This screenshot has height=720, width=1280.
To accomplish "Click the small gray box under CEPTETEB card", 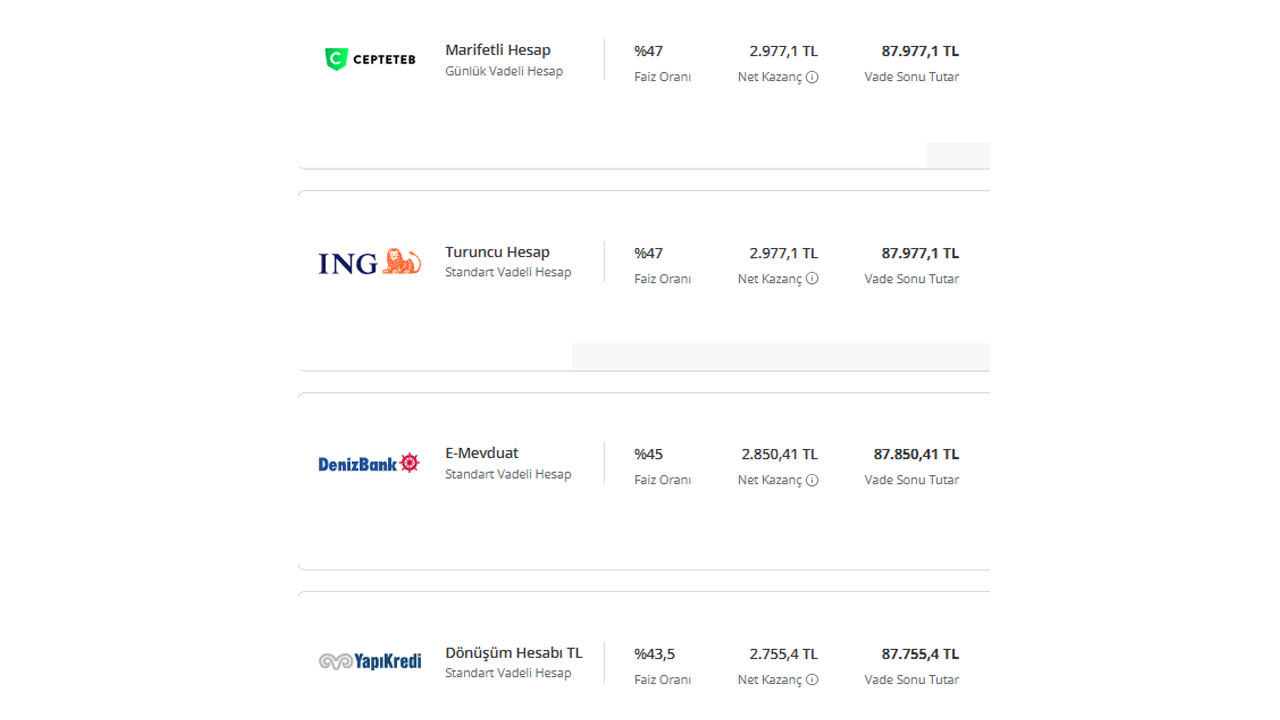I will click(x=958, y=155).
